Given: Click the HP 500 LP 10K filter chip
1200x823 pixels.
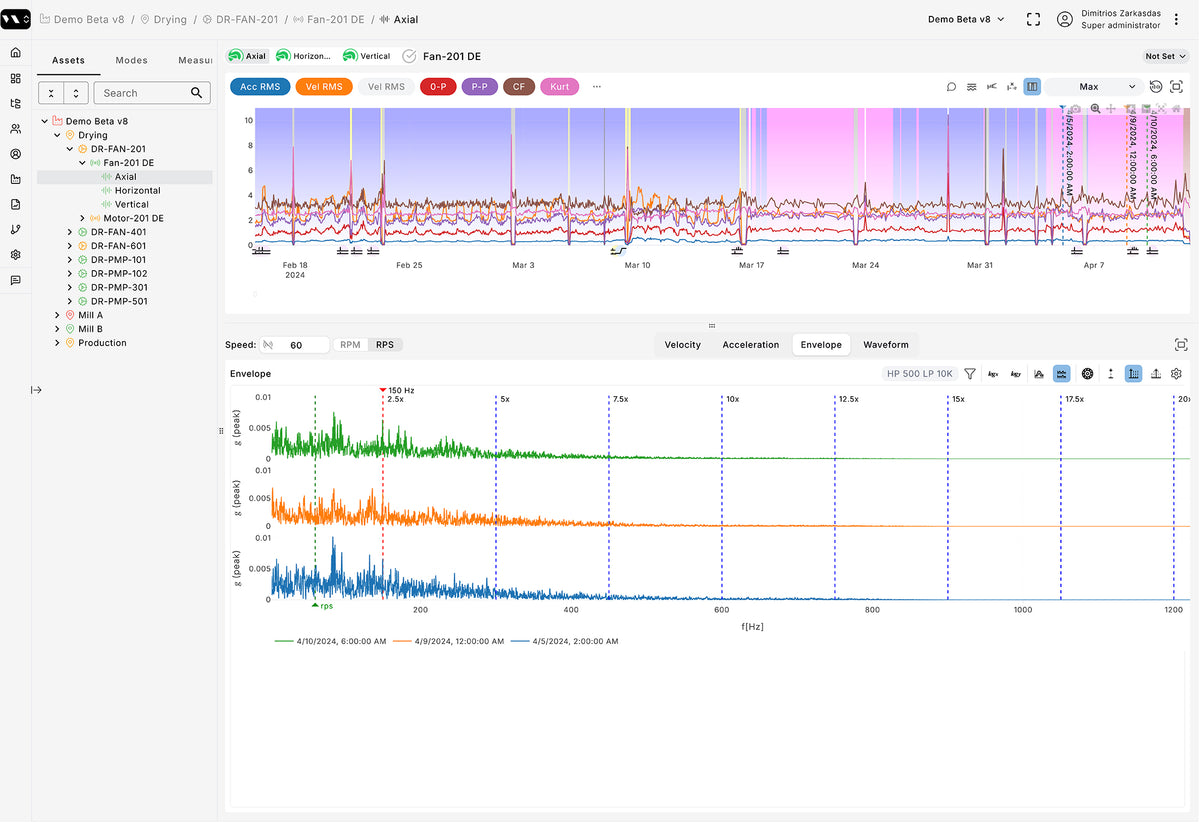Looking at the screenshot, I should tap(920, 374).
